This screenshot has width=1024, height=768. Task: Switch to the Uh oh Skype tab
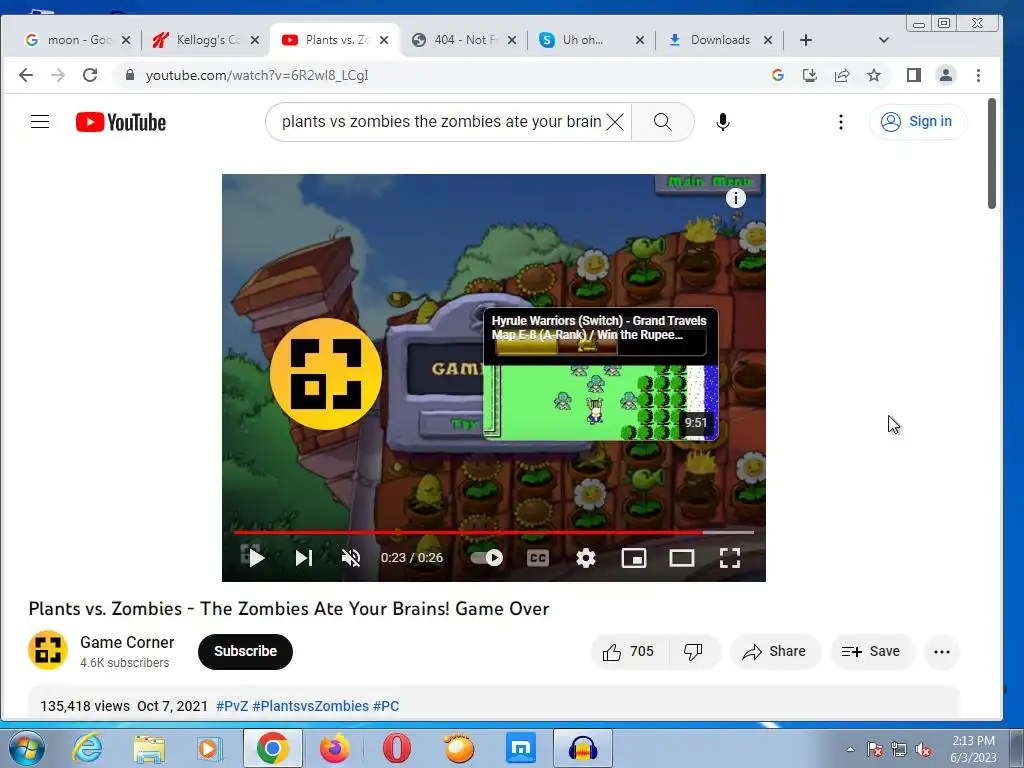[x=591, y=40]
